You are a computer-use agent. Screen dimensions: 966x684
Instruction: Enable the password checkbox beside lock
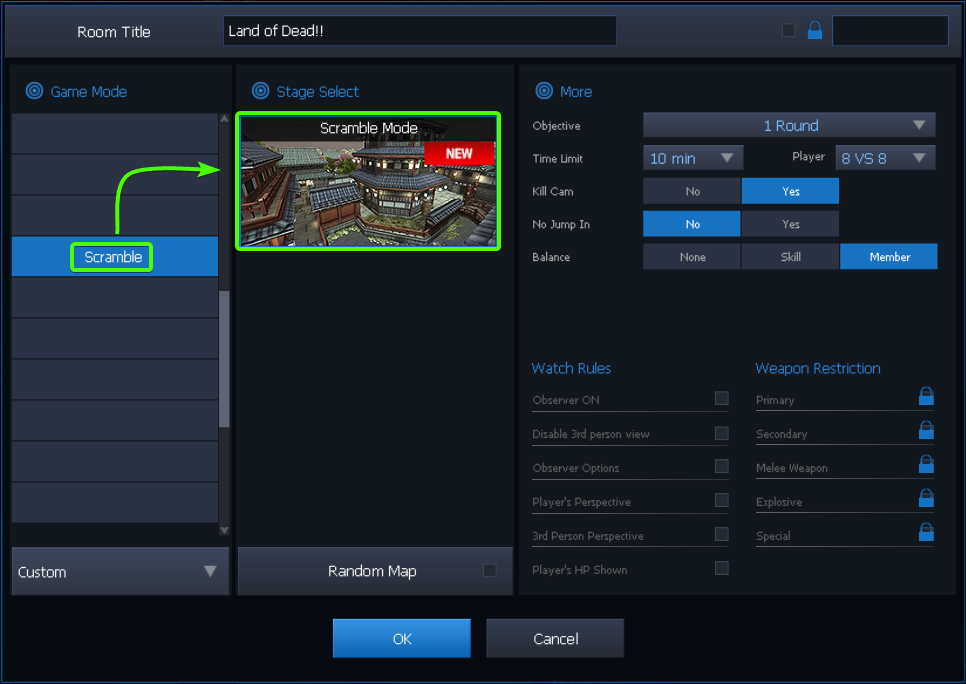tap(789, 30)
